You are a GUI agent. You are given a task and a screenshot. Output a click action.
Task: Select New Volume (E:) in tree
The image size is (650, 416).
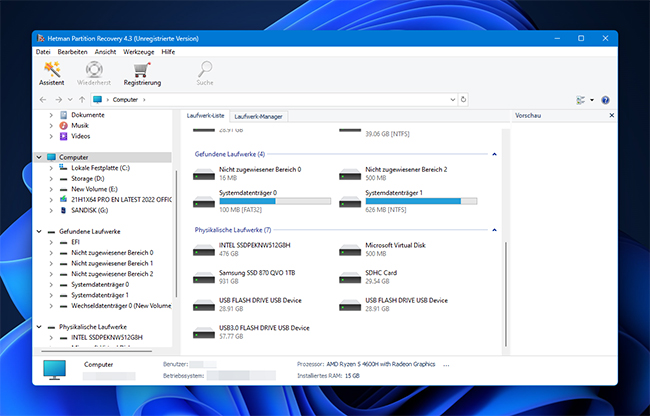coord(95,189)
